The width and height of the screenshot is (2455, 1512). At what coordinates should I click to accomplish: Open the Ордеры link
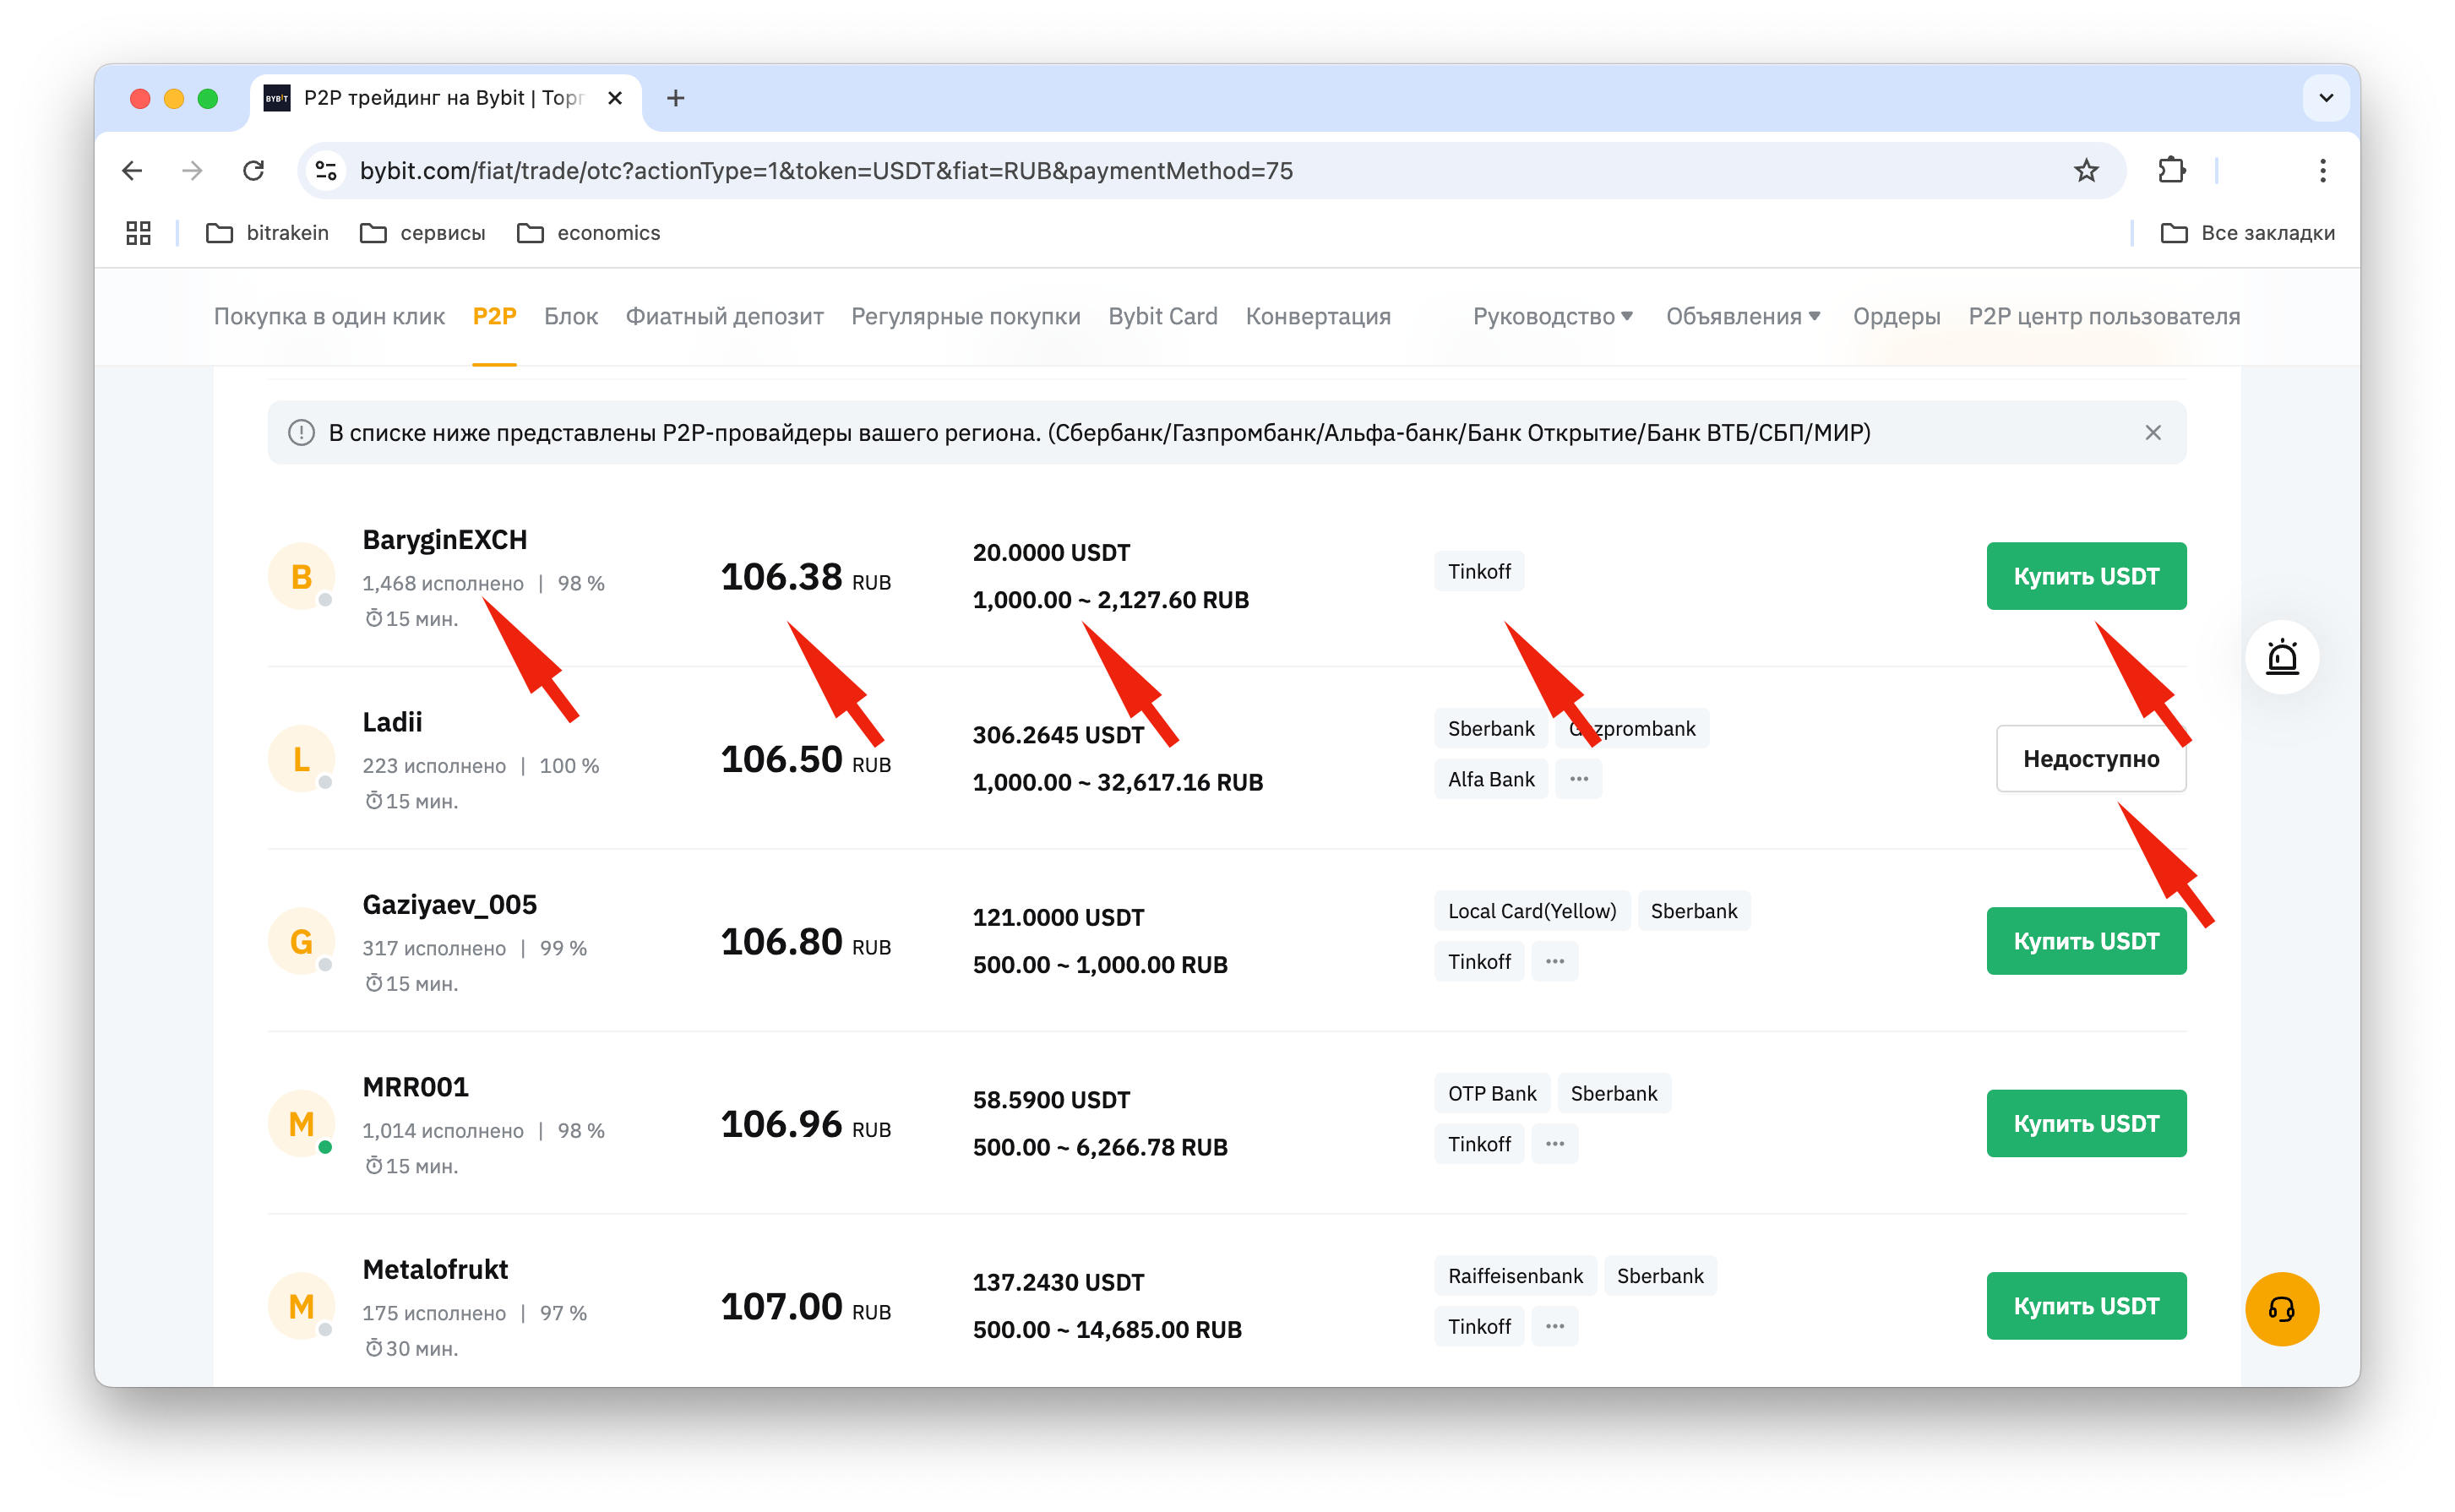[1895, 317]
